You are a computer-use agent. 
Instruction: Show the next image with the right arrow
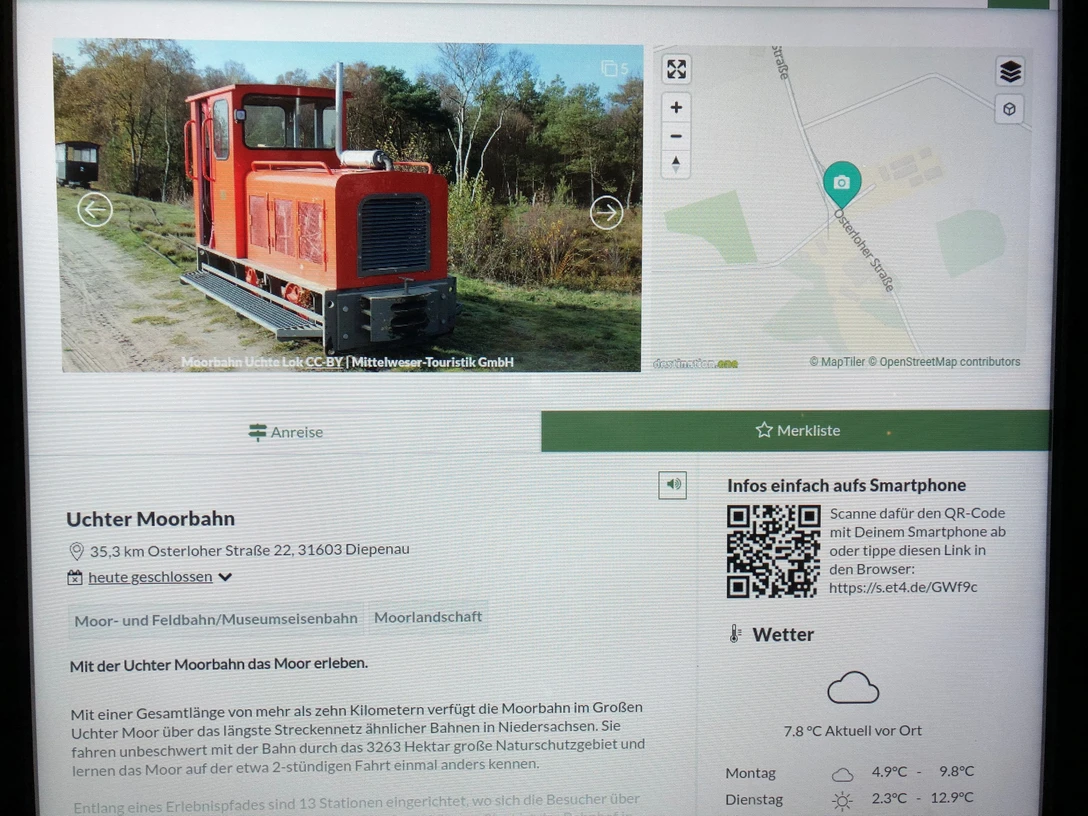point(606,212)
